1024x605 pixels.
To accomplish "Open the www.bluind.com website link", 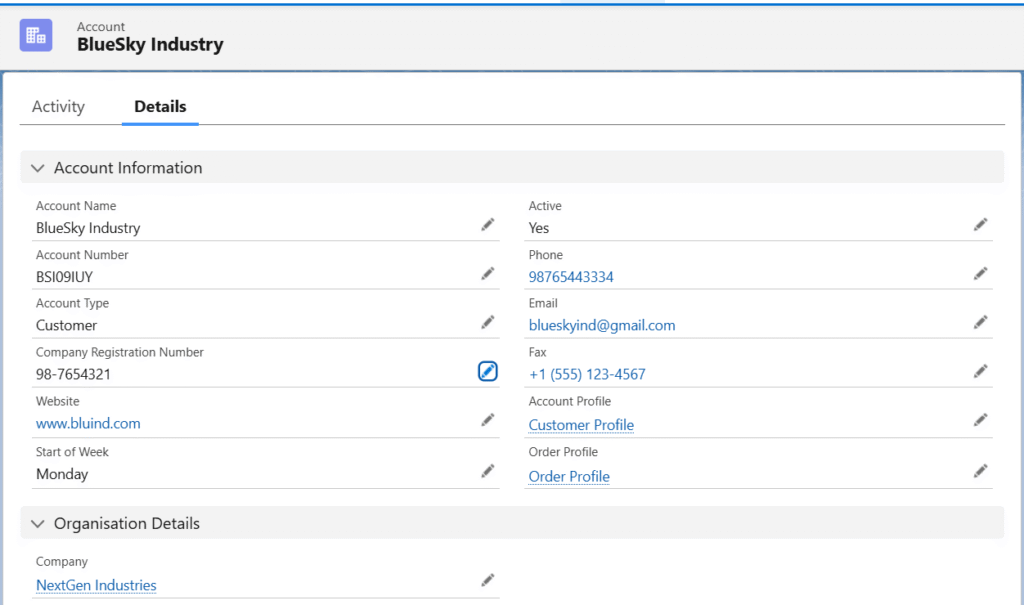I will [88, 424].
